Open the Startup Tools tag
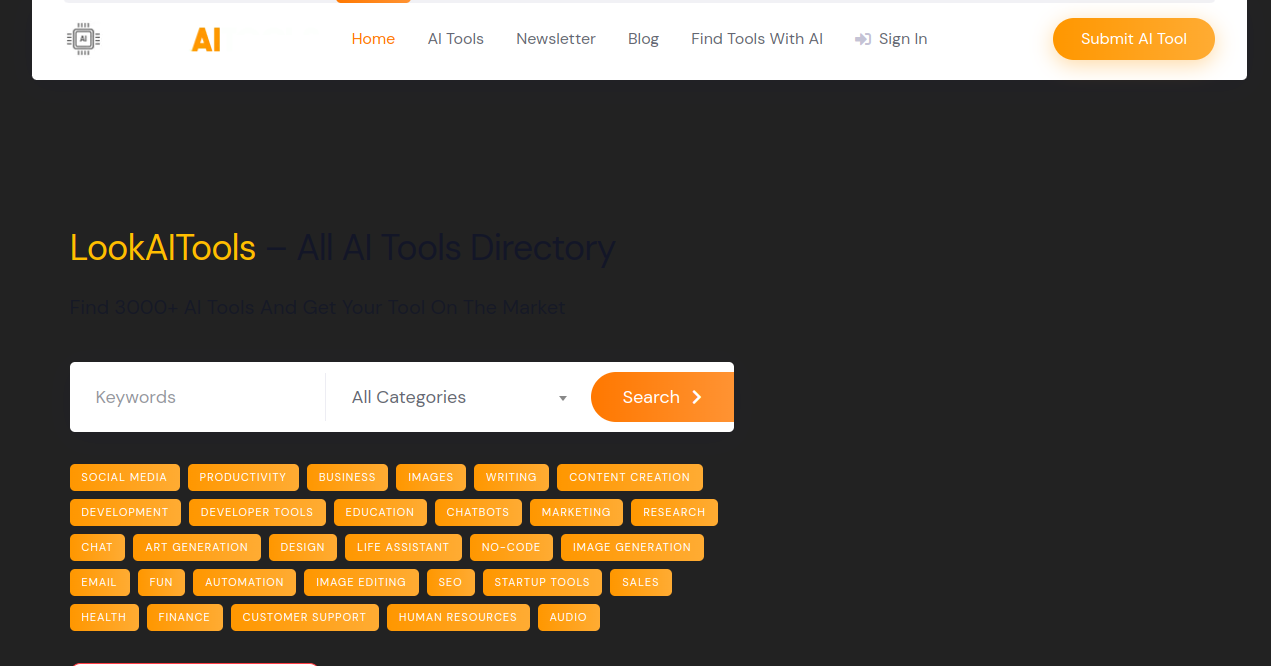Viewport: 1271px width, 666px height. pyautogui.click(x=542, y=582)
